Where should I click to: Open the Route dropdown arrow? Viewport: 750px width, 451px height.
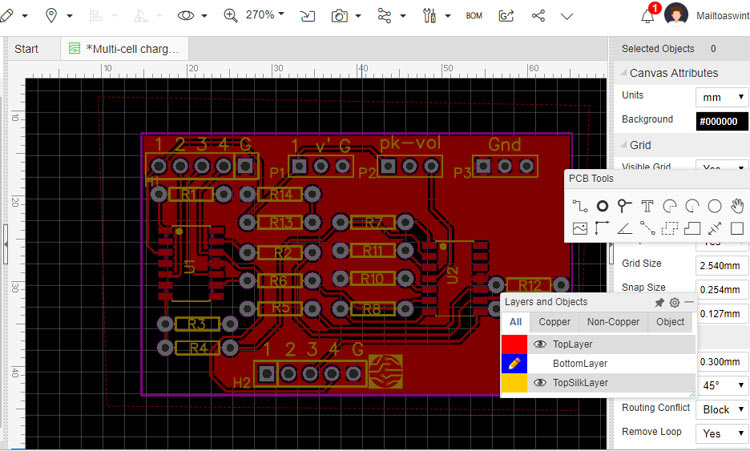(x=403, y=16)
